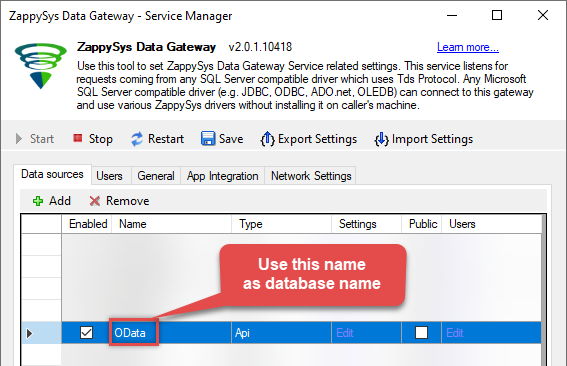
Task: Click the Save button label
Action: pos(231,139)
